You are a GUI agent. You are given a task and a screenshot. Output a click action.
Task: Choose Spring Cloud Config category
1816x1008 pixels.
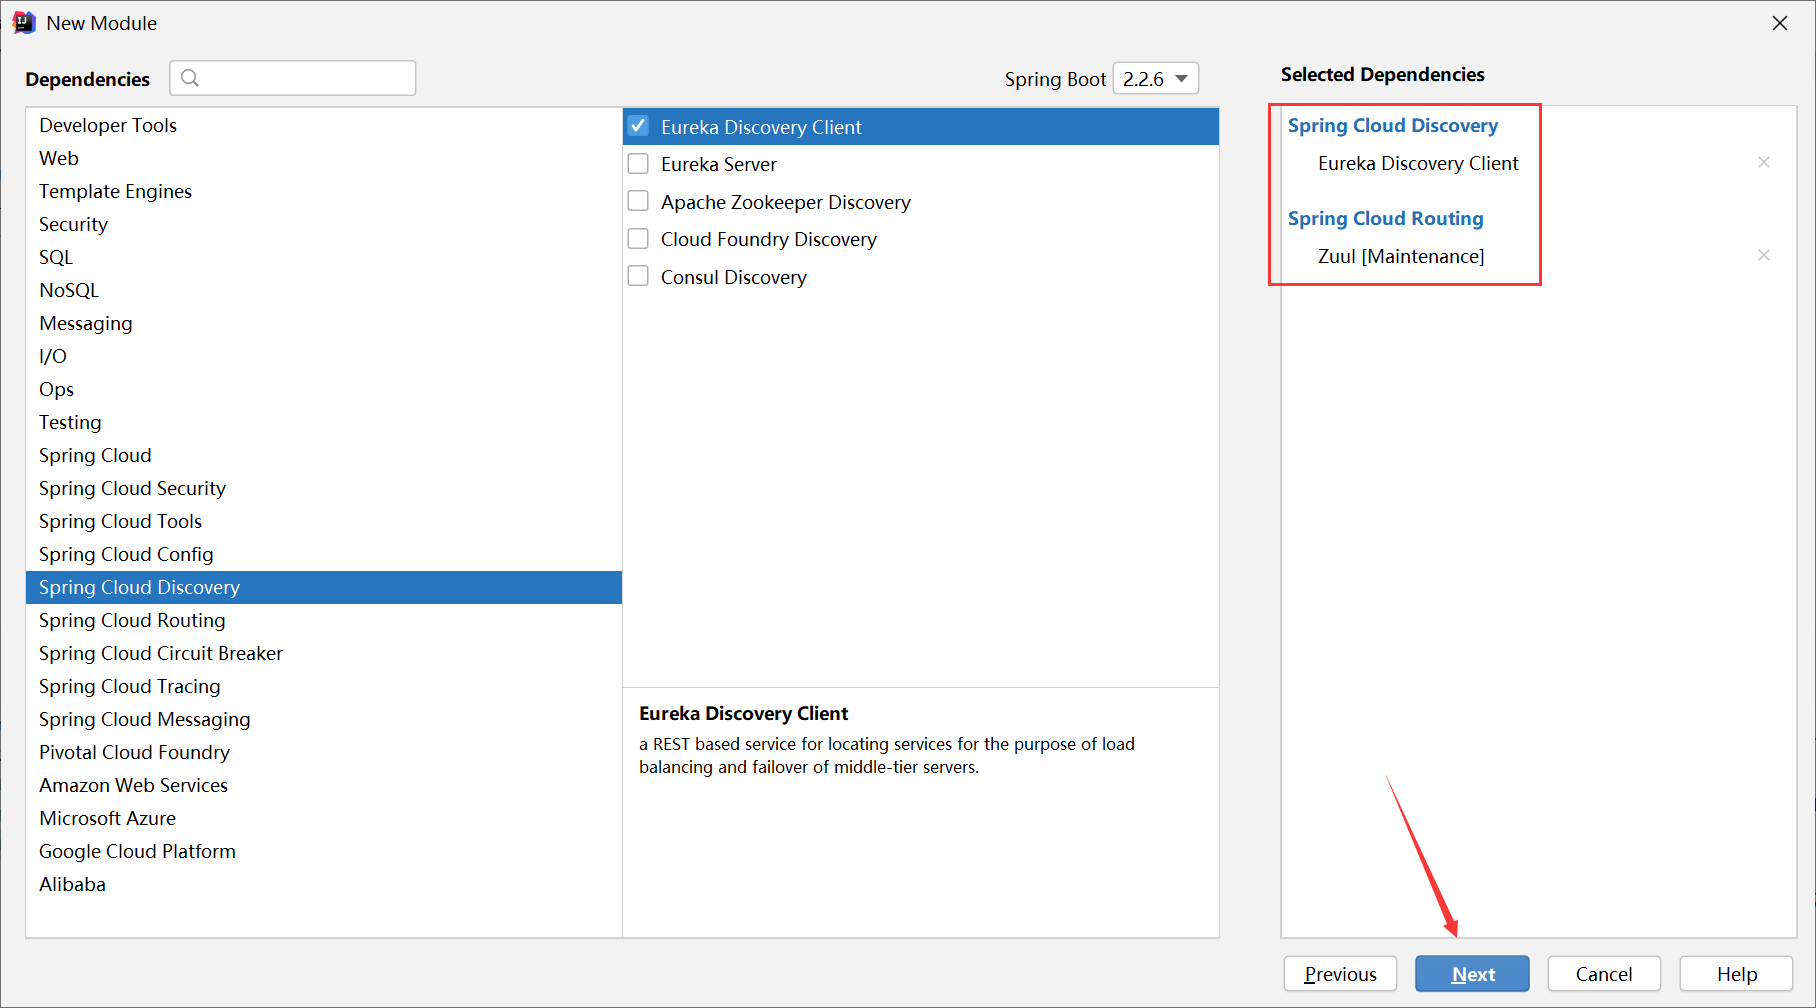pos(324,554)
